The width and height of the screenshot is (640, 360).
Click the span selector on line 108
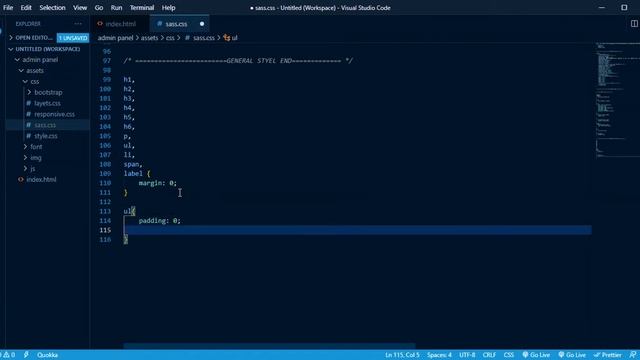coord(131,164)
